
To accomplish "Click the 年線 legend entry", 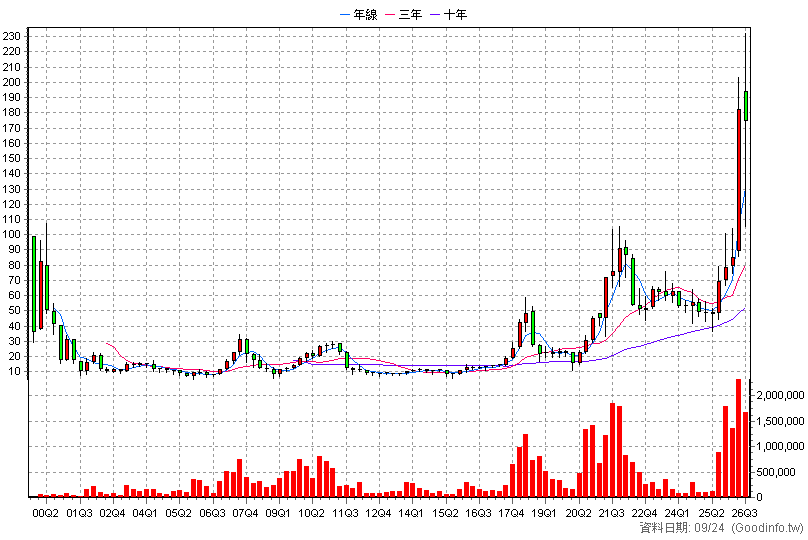I will [x=359, y=14].
